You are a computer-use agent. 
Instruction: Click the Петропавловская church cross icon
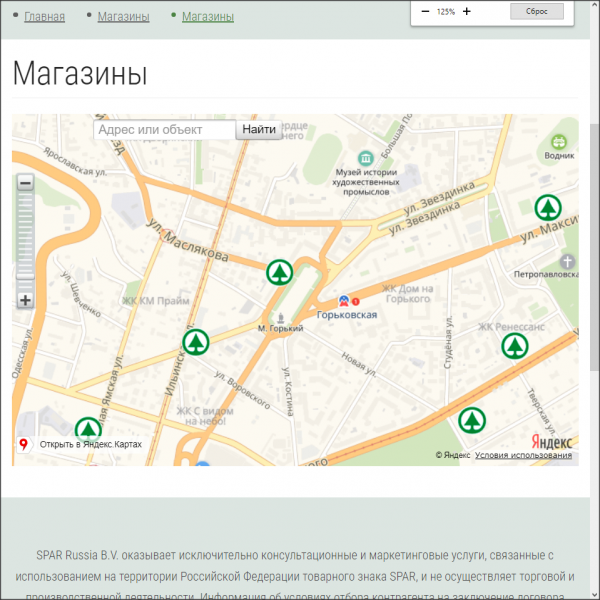tap(567, 262)
